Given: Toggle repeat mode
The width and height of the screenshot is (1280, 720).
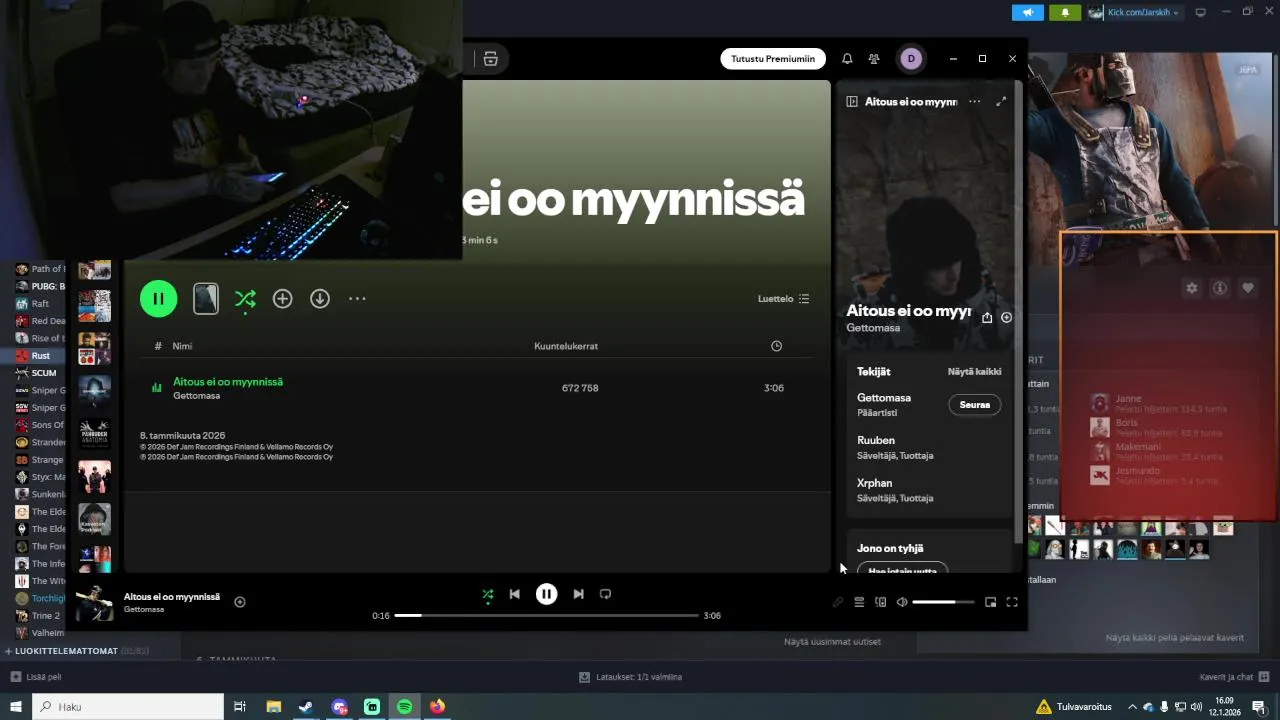Looking at the screenshot, I should pos(605,594).
